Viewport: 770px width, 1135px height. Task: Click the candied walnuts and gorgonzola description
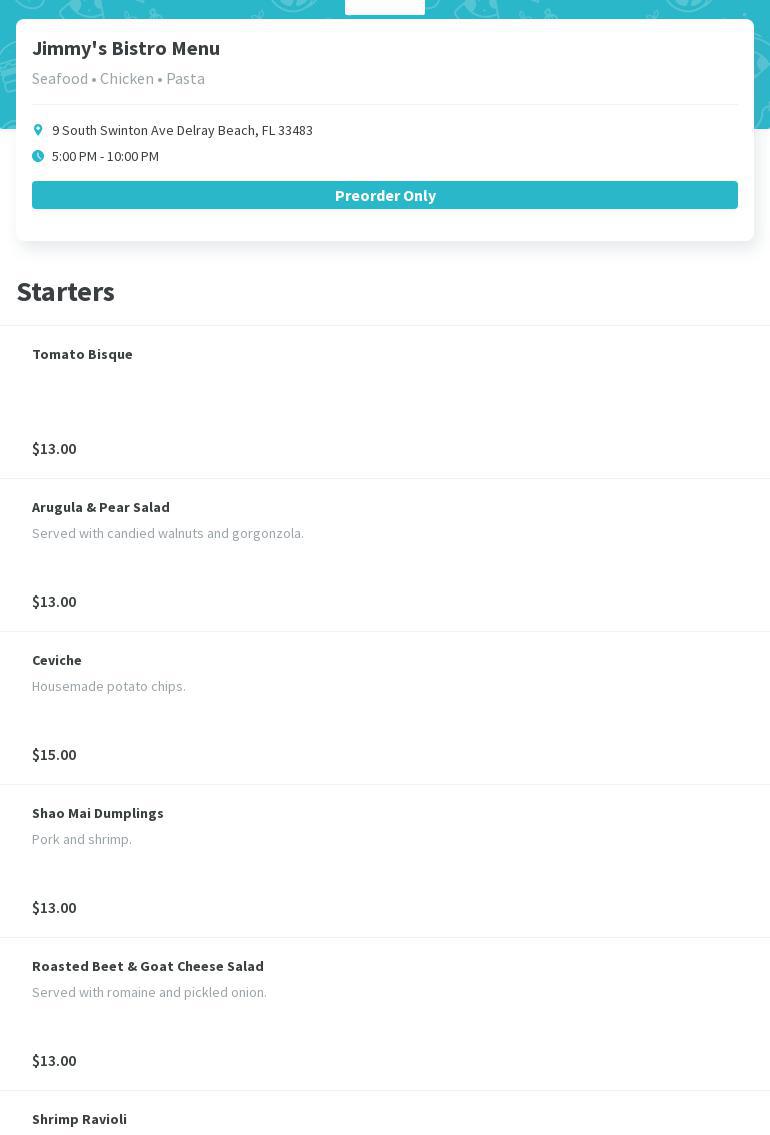point(168,533)
